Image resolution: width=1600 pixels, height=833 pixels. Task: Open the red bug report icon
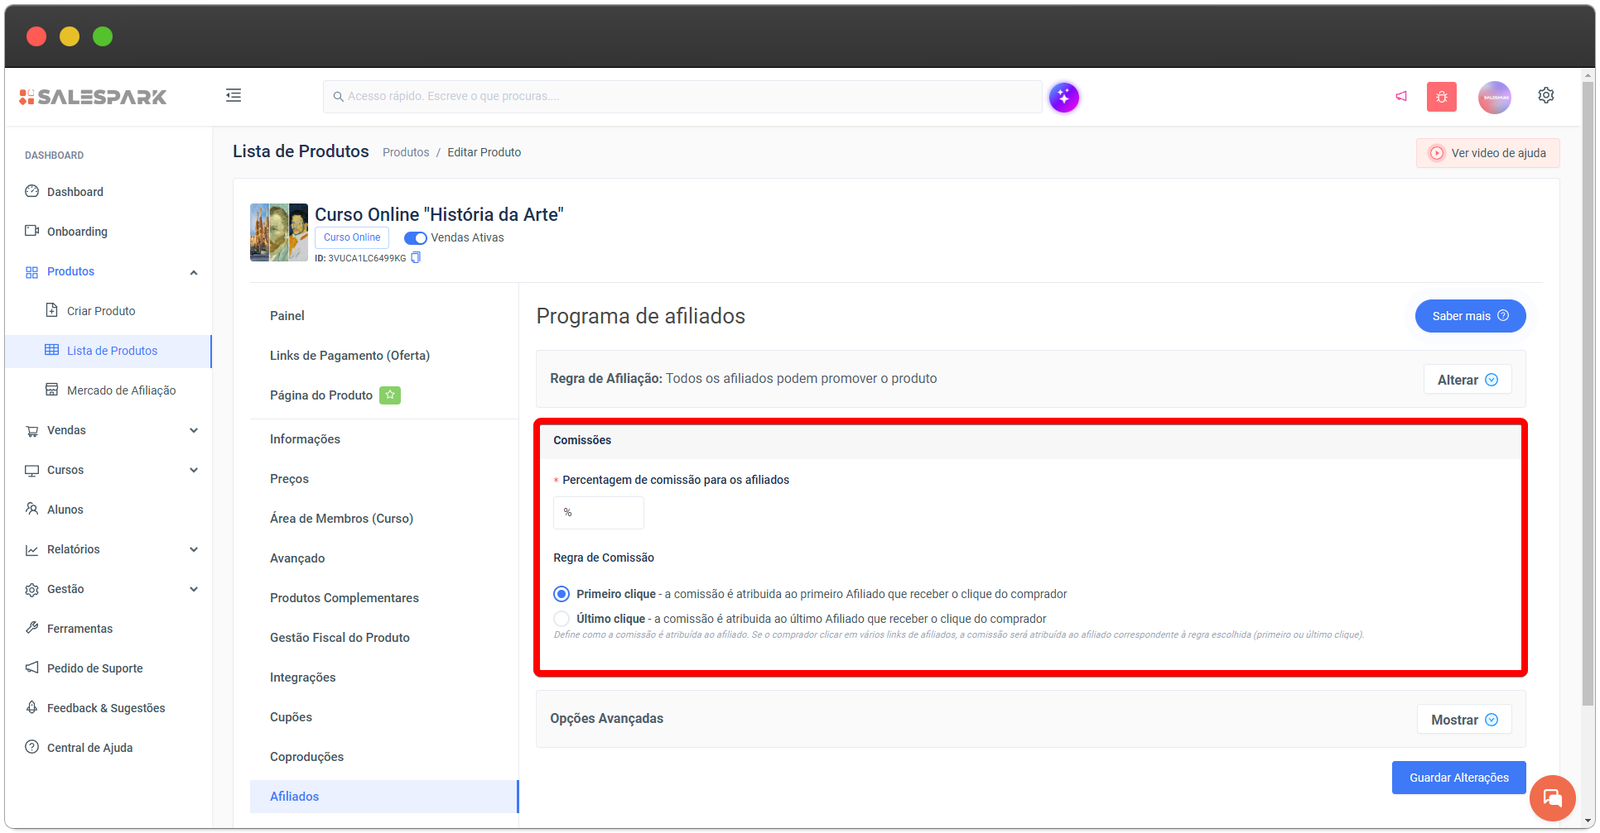(x=1441, y=97)
